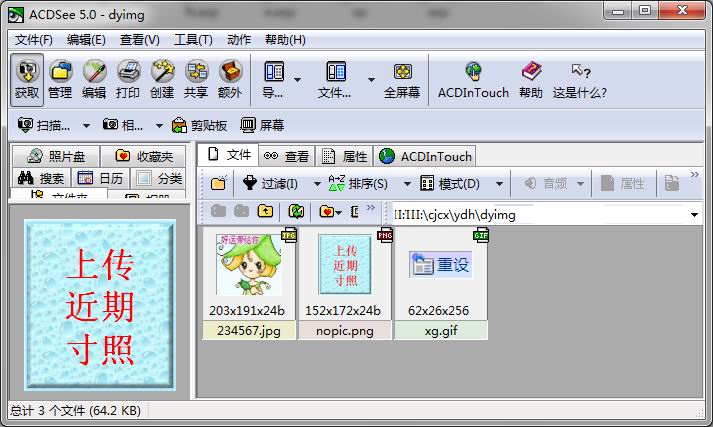Click the 获取 (Acquire) toolbar icon
713x427 pixels.
[x=27, y=80]
